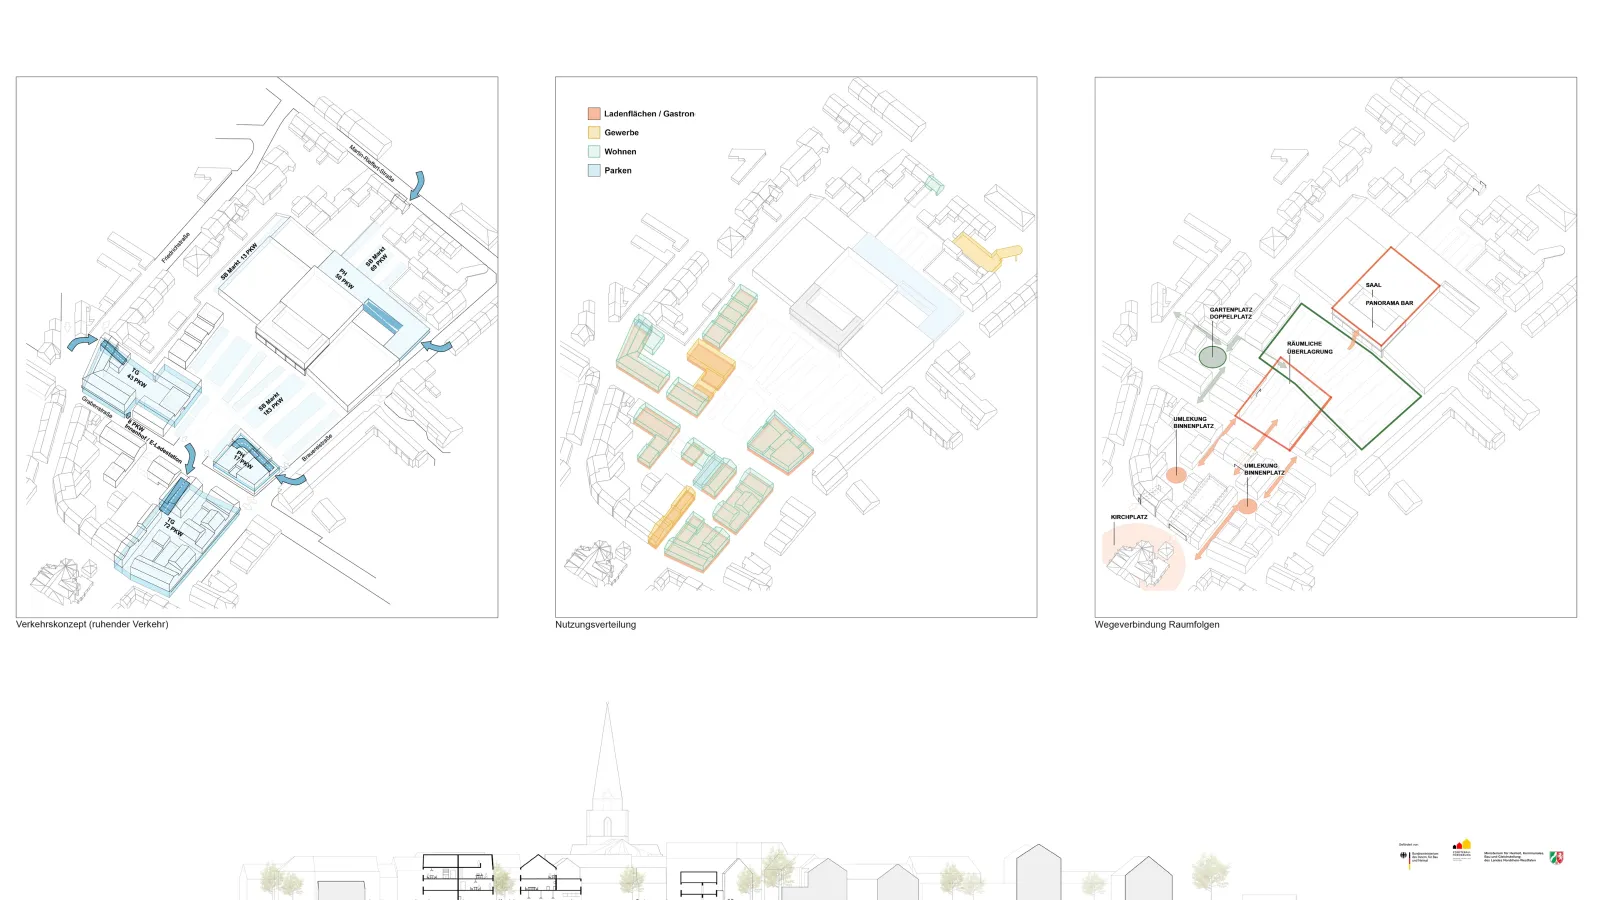The image size is (1600, 900).
Task: Click the 'RÄUMLICHE ÜBERLAGRUNG' label
Action: coord(1309,348)
